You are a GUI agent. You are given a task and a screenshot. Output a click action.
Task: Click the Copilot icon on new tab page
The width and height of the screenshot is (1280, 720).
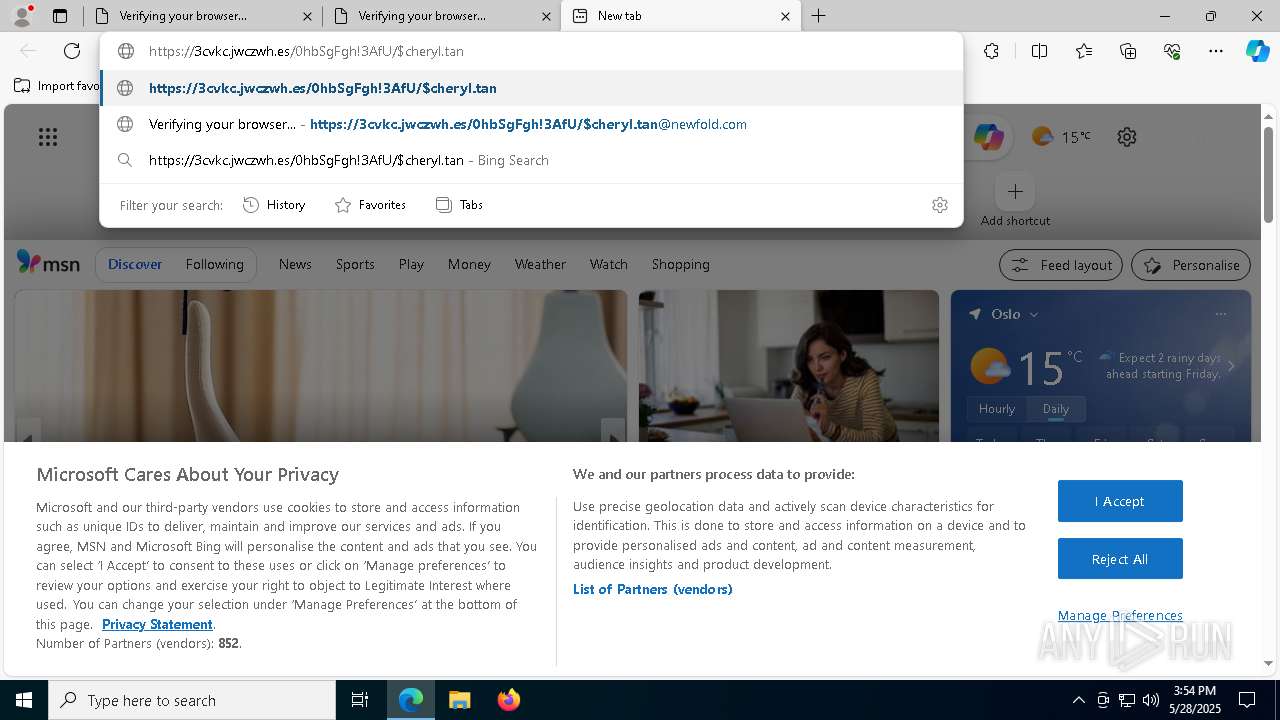click(989, 137)
